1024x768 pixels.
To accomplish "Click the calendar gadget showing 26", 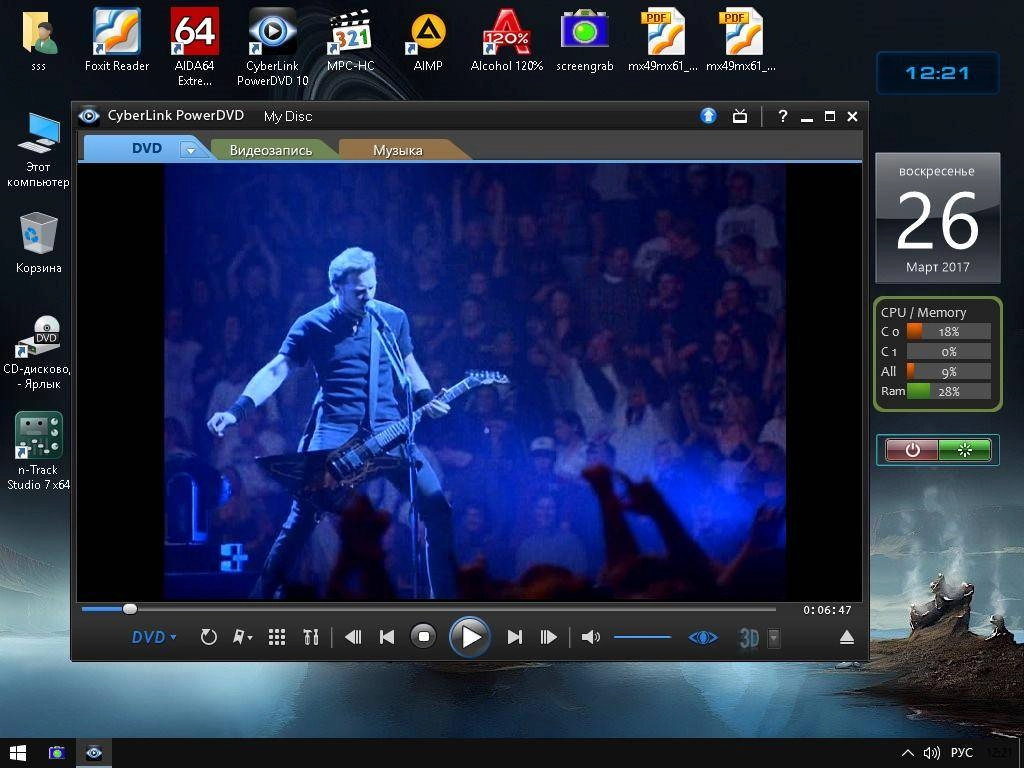I will pyautogui.click(x=937, y=218).
